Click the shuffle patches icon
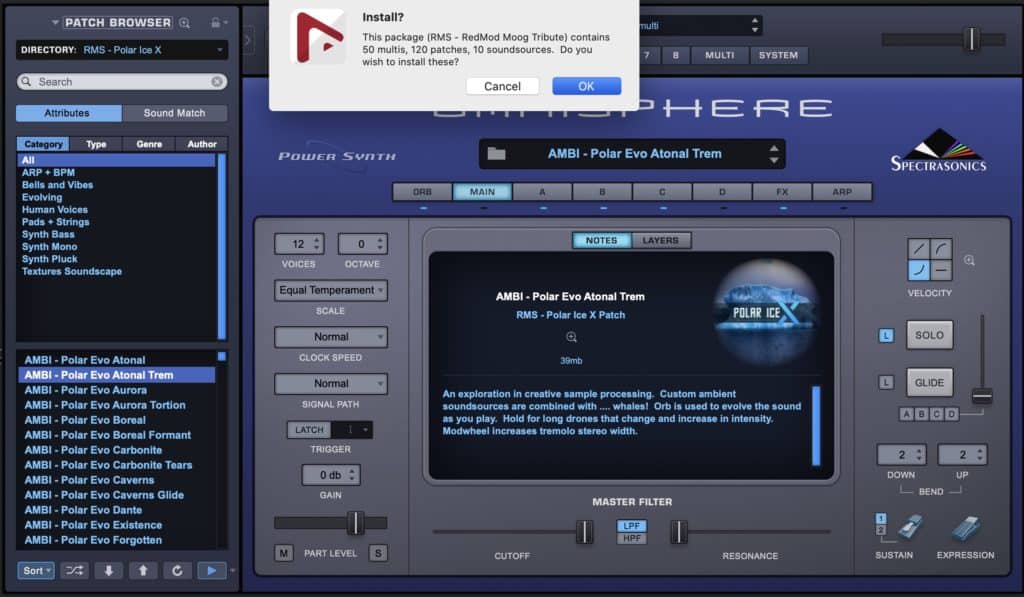 tap(74, 570)
